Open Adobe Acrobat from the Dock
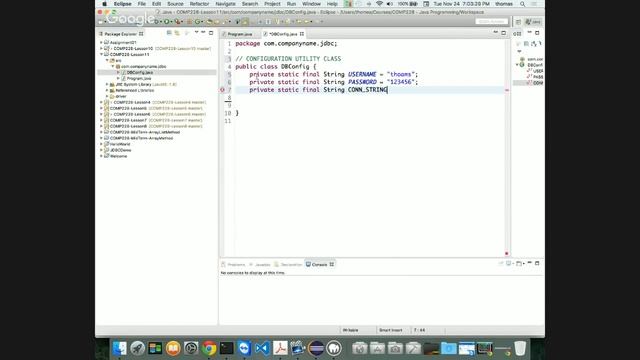 (x=280, y=348)
